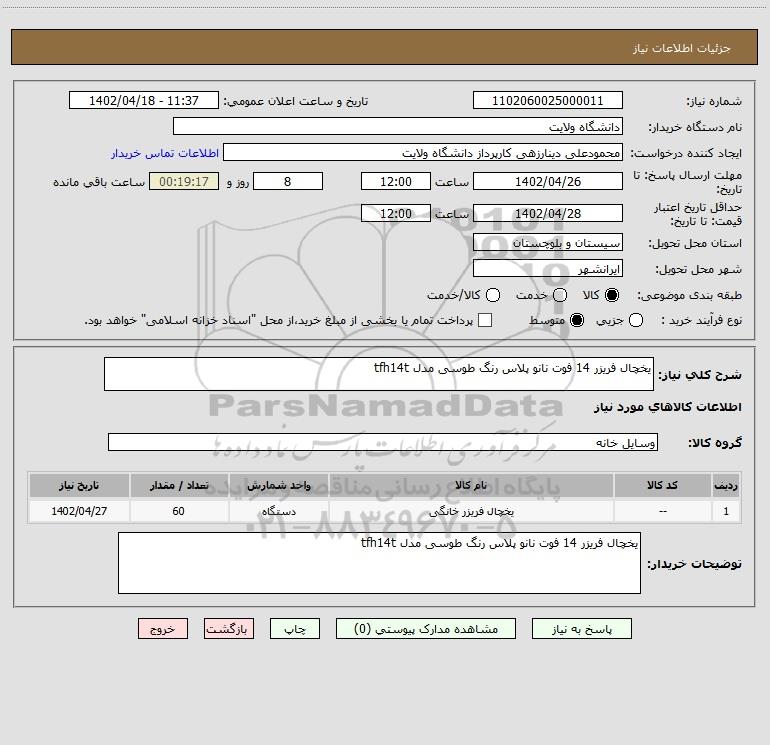Click the دانشگاه ولایت buyer name field
Image resolution: width=770 pixels, height=745 pixels.
click(398, 126)
